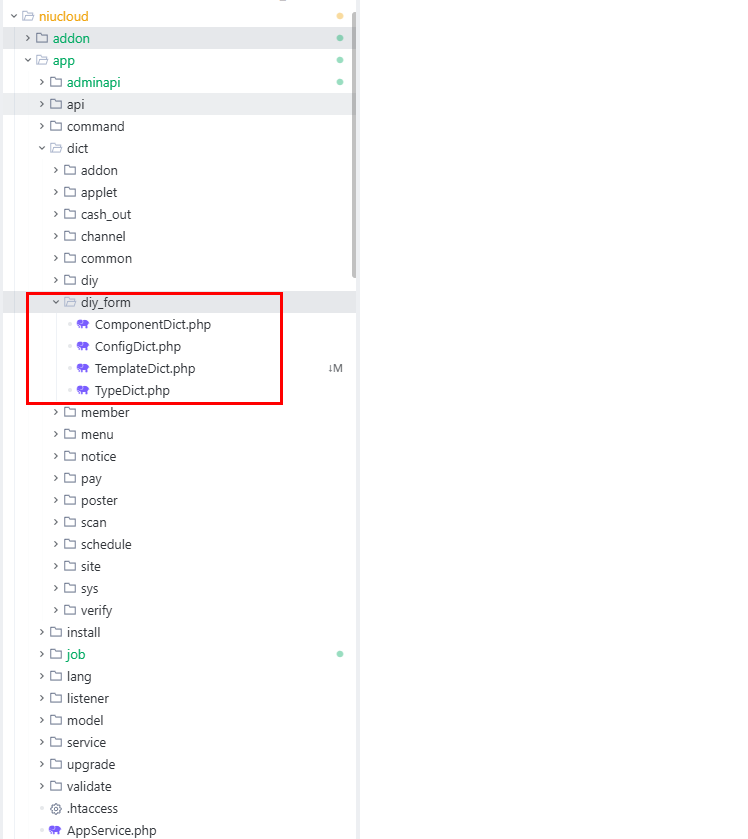Click the PHP icon beside ConfigDict.php
748x839 pixels.
83,346
